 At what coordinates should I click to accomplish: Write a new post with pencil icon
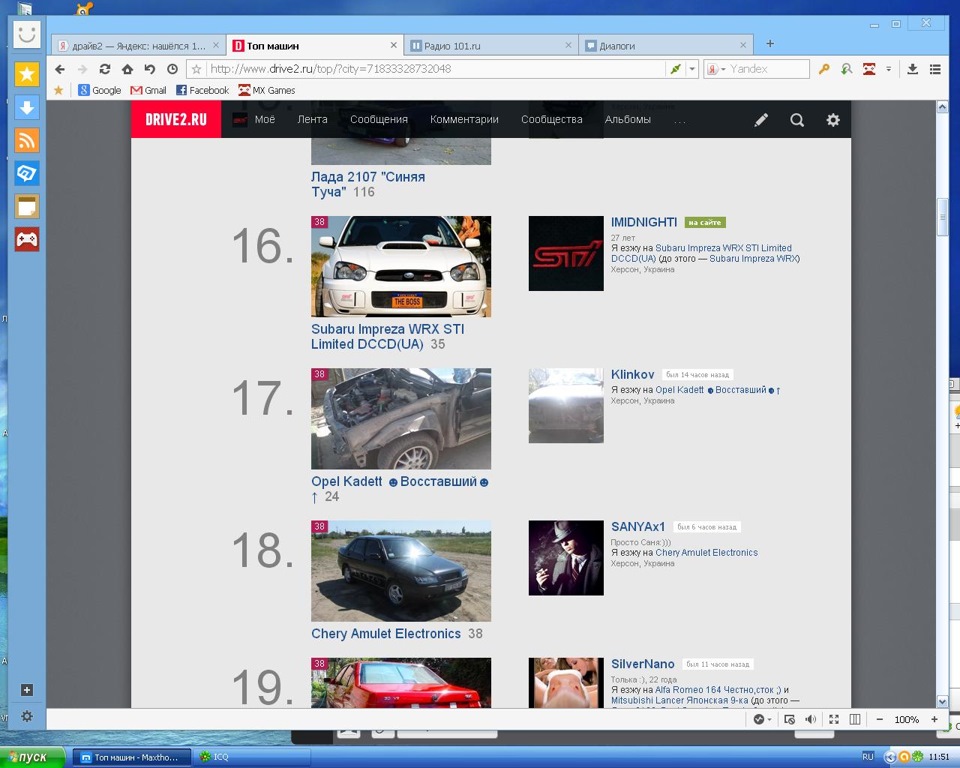(x=761, y=120)
